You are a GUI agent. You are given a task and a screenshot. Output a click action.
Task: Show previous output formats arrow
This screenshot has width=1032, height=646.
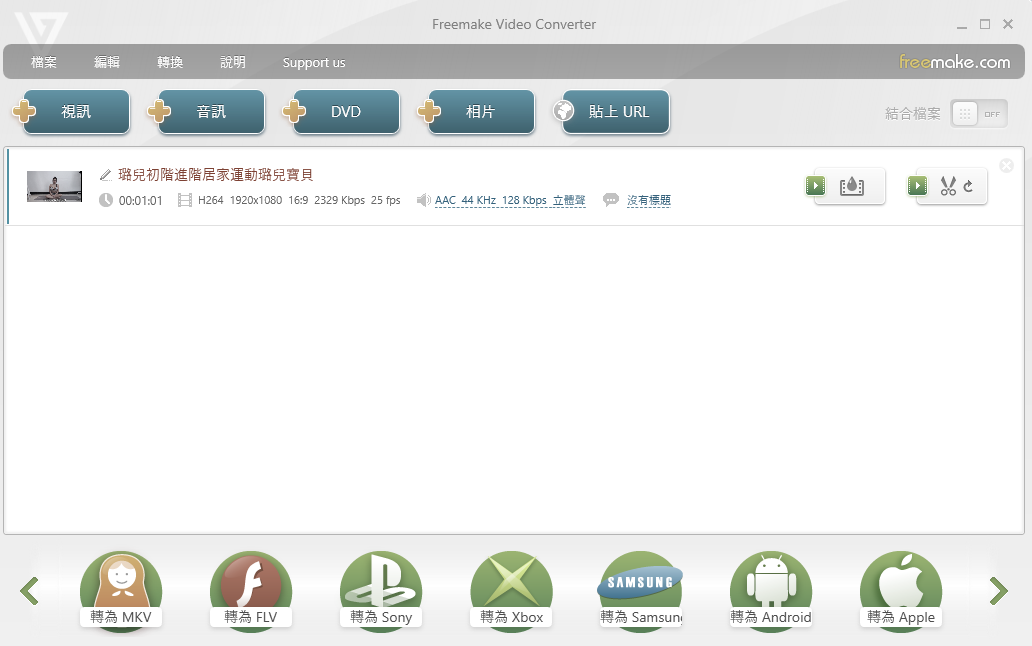coord(30,591)
